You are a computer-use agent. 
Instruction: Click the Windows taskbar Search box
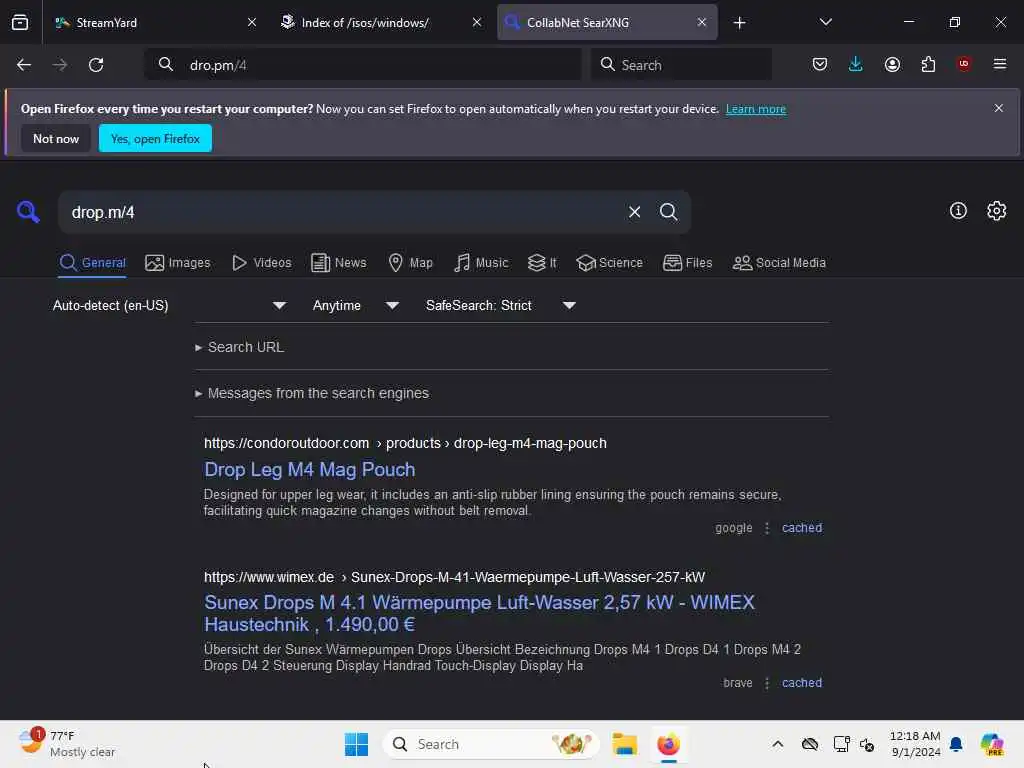click(x=490, y=744)
